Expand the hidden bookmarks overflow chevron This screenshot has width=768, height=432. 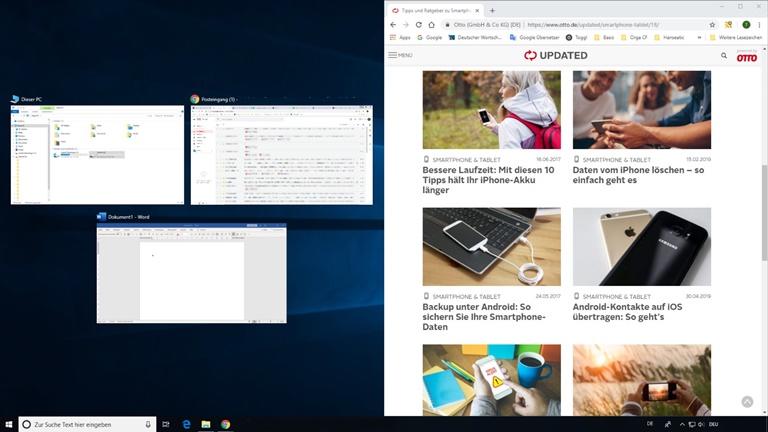699,38
